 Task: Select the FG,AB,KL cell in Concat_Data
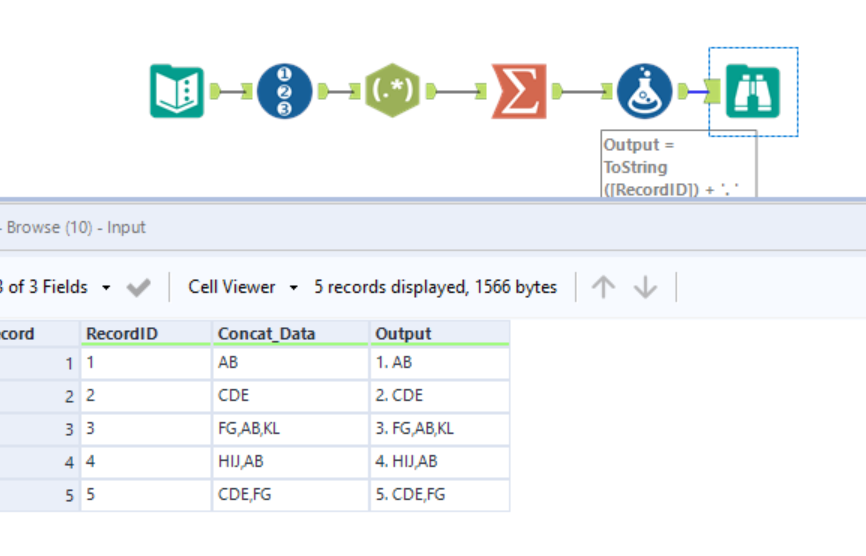tap(290, 428)
